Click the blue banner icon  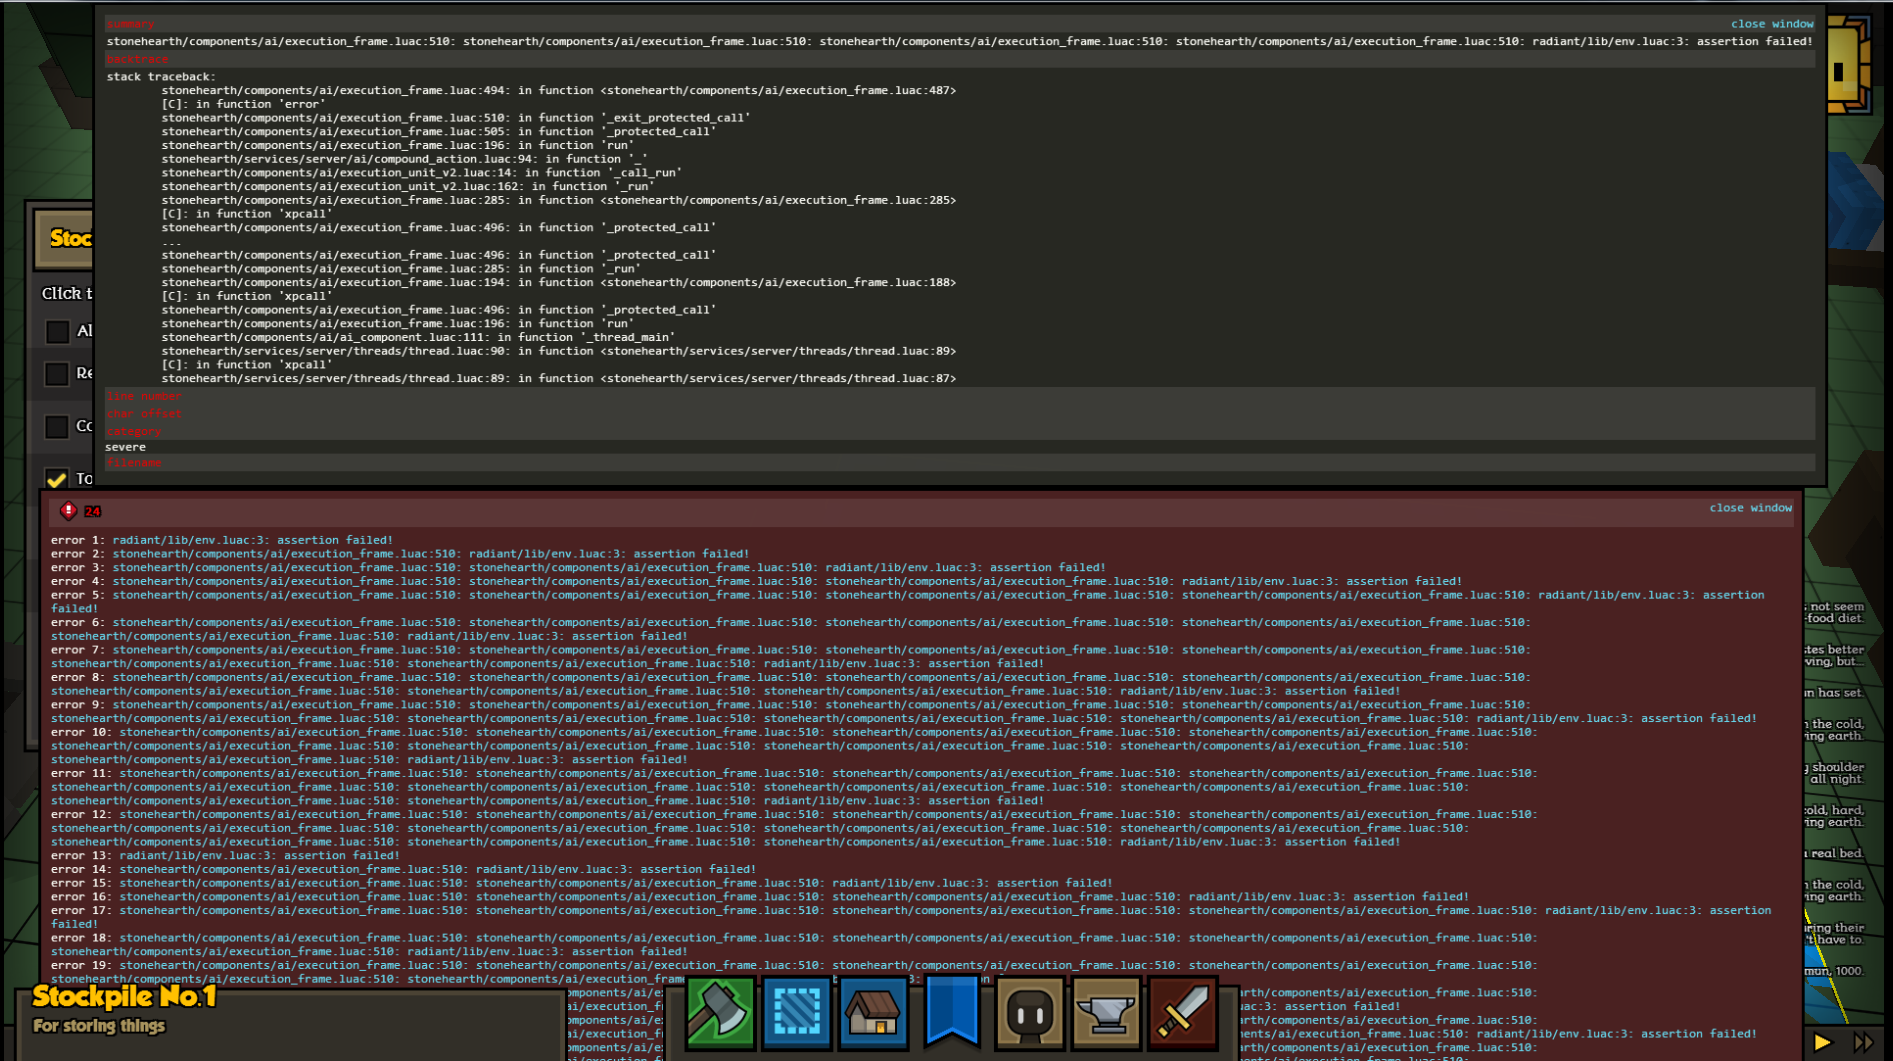[951, 1012]
